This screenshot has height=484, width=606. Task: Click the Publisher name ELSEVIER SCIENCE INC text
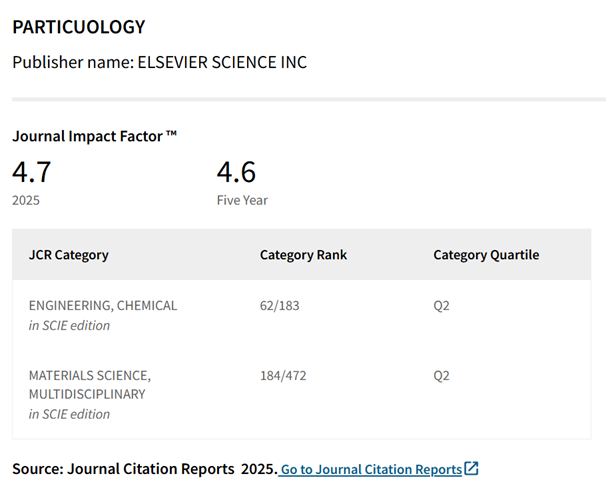click(x=160, y=62)
